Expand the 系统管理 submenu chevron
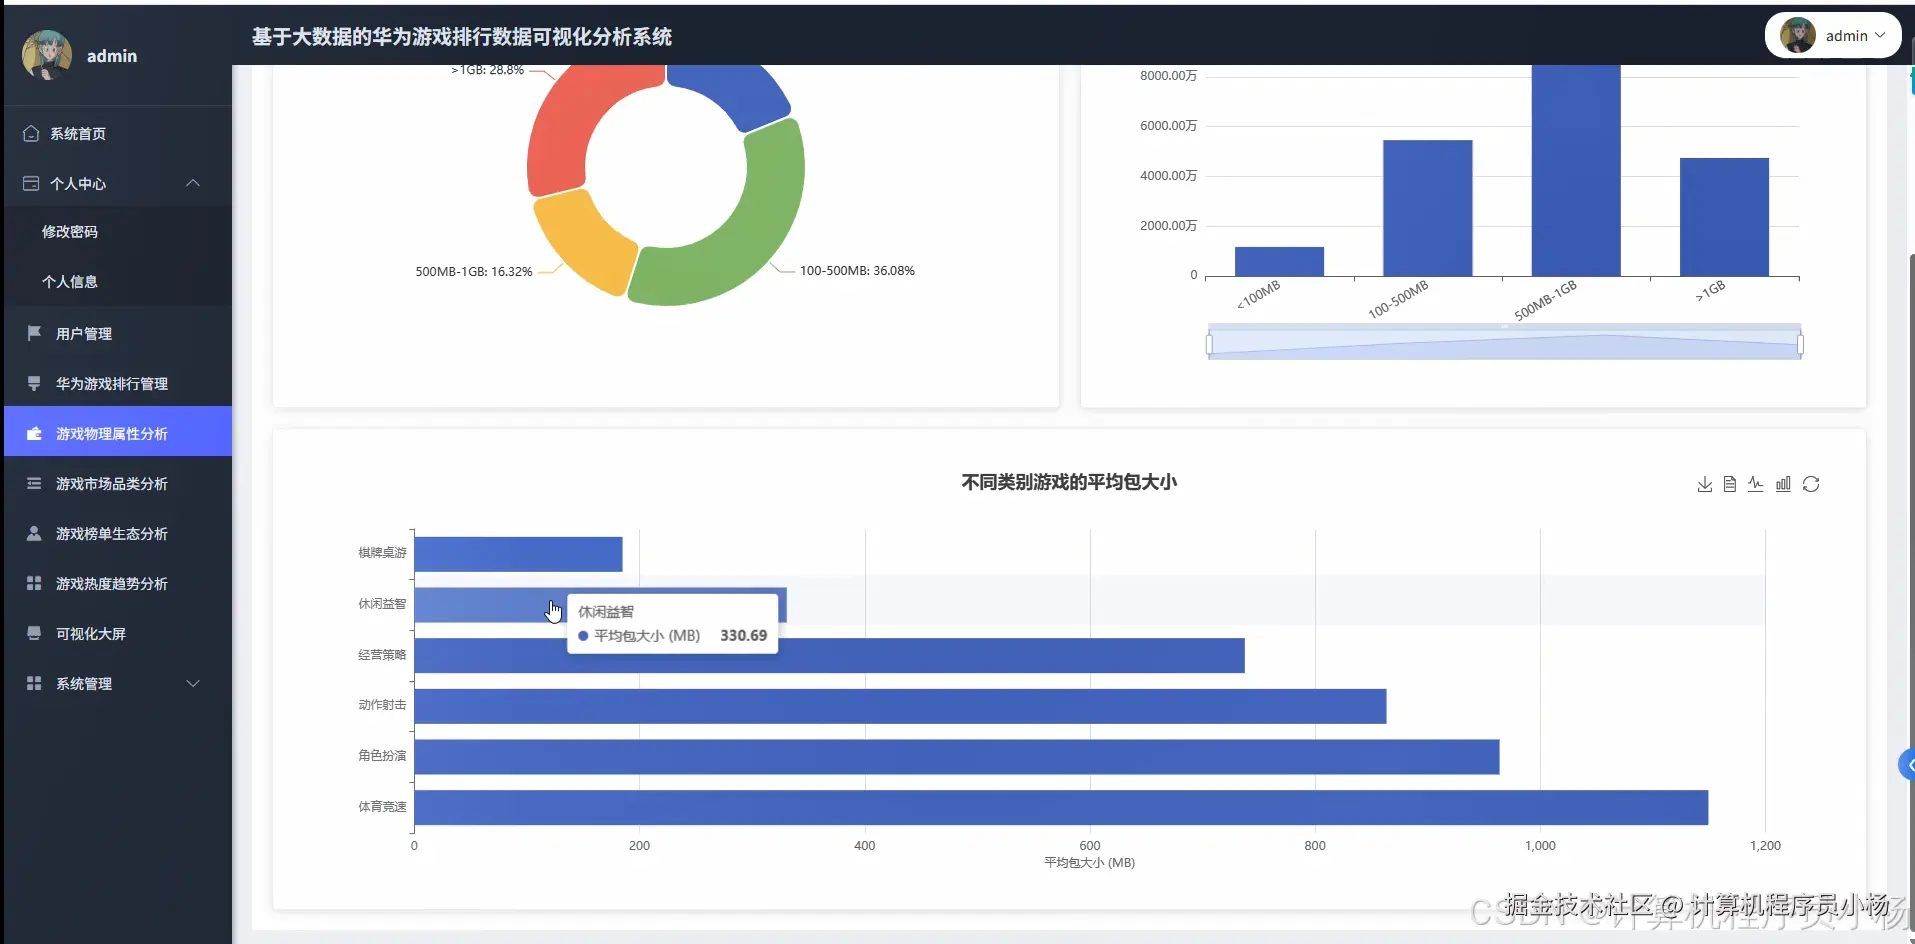This screenshot has height=944, width=1915. click(193, 683)
